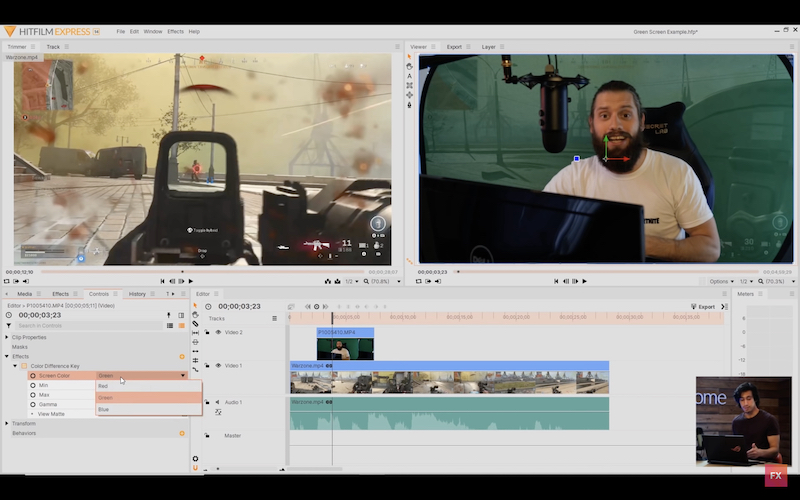Toggle visibility of the Video 2 track
This screenshot has width=800, height=500.
click(x=218, y=332)
